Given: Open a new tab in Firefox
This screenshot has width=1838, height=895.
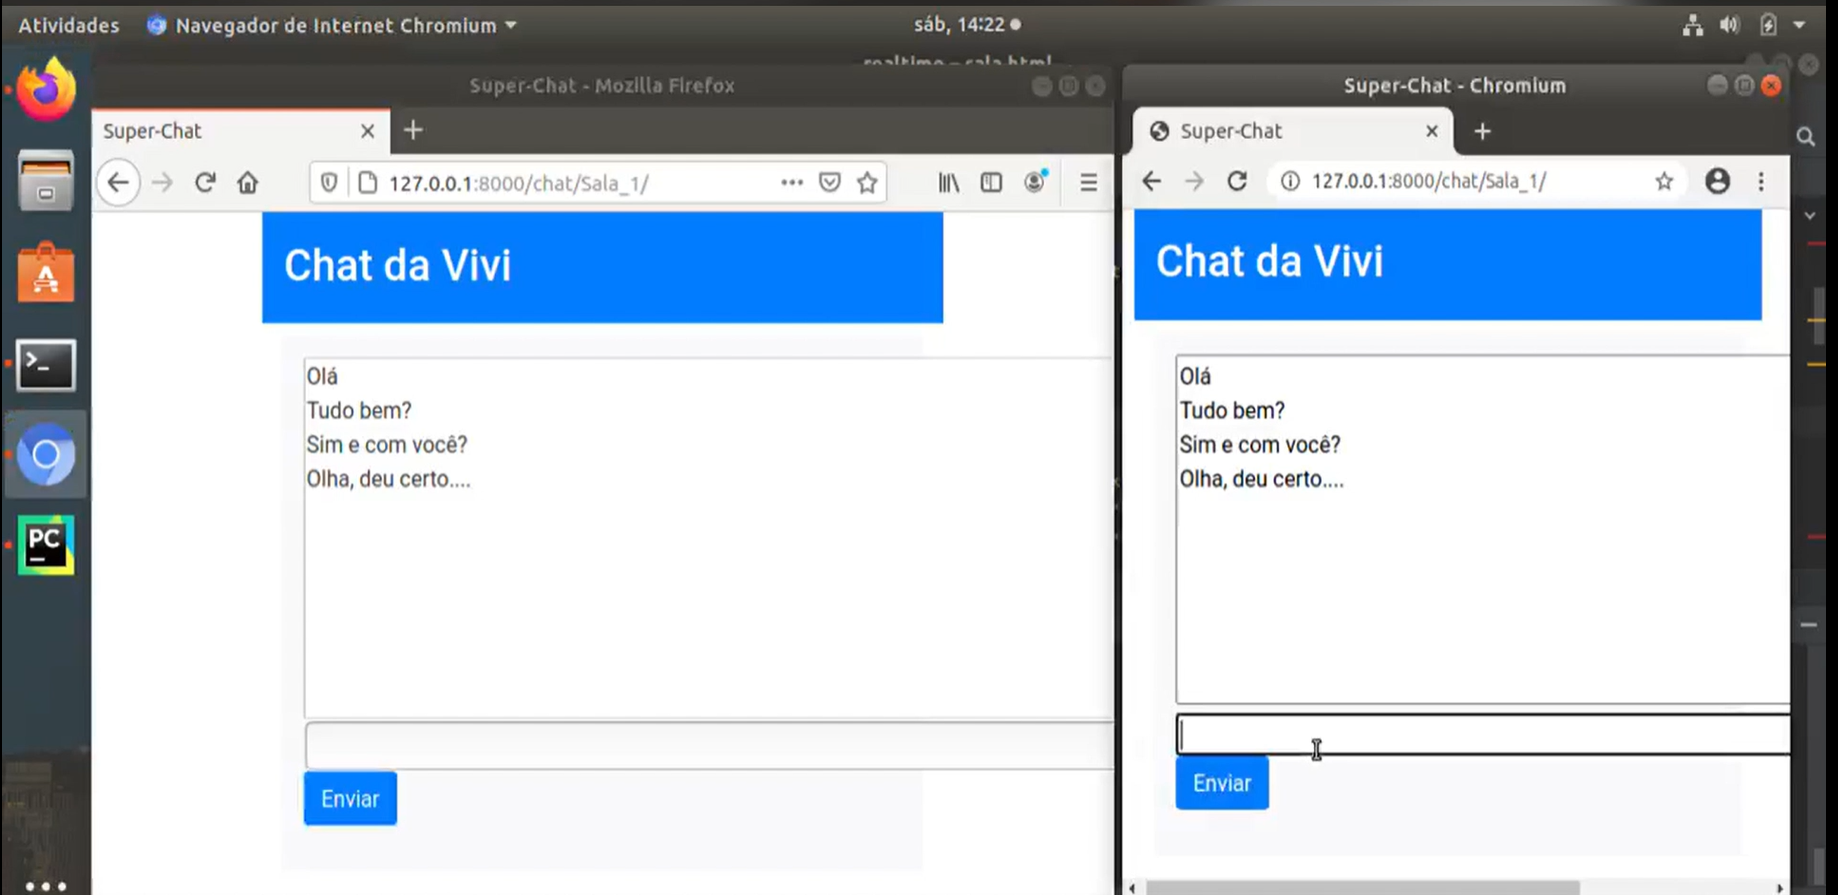Looking at the screenshot, I should click(413, 130).
